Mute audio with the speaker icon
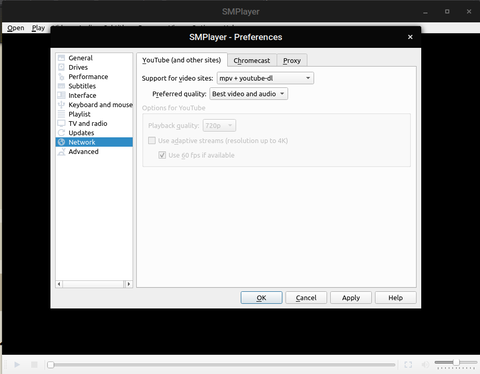Viewport: 480px width, 374px height. click(x=425, y=365)
